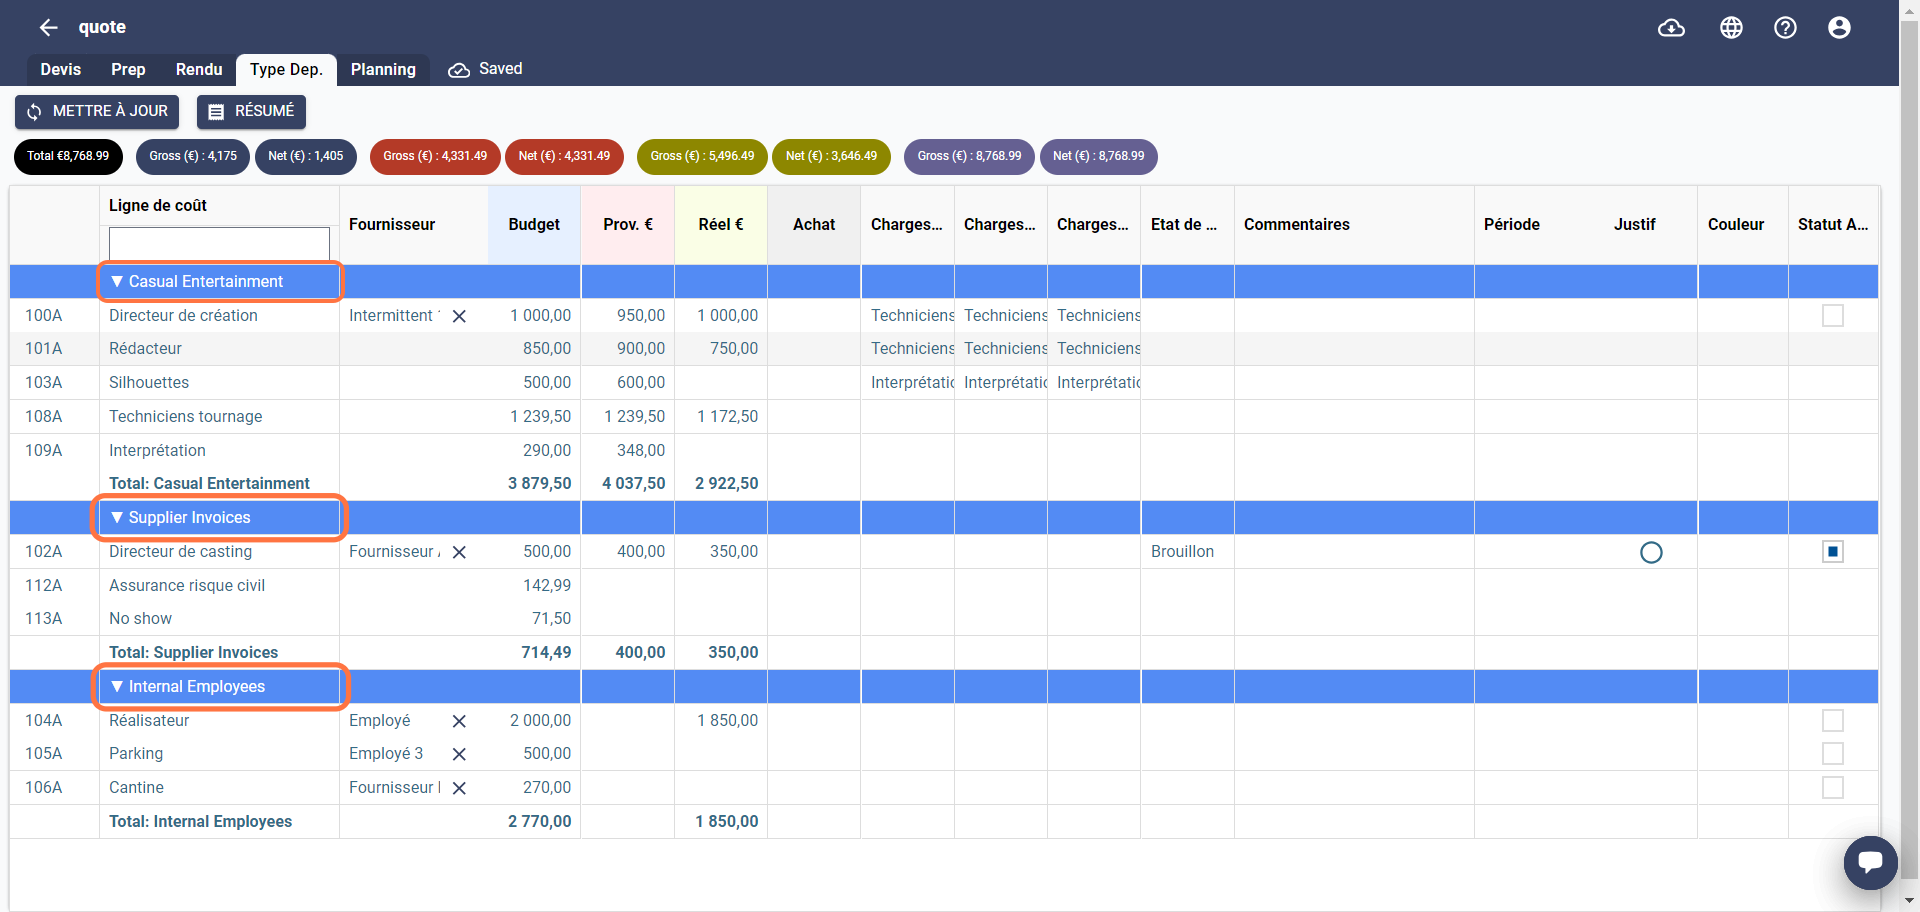
Task: Select the Rédacteur cost line
Action: [145, 349]
